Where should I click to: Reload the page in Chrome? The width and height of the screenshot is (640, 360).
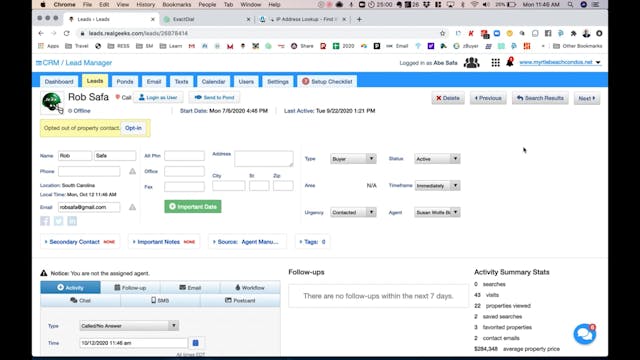click(x=67, y=33)
